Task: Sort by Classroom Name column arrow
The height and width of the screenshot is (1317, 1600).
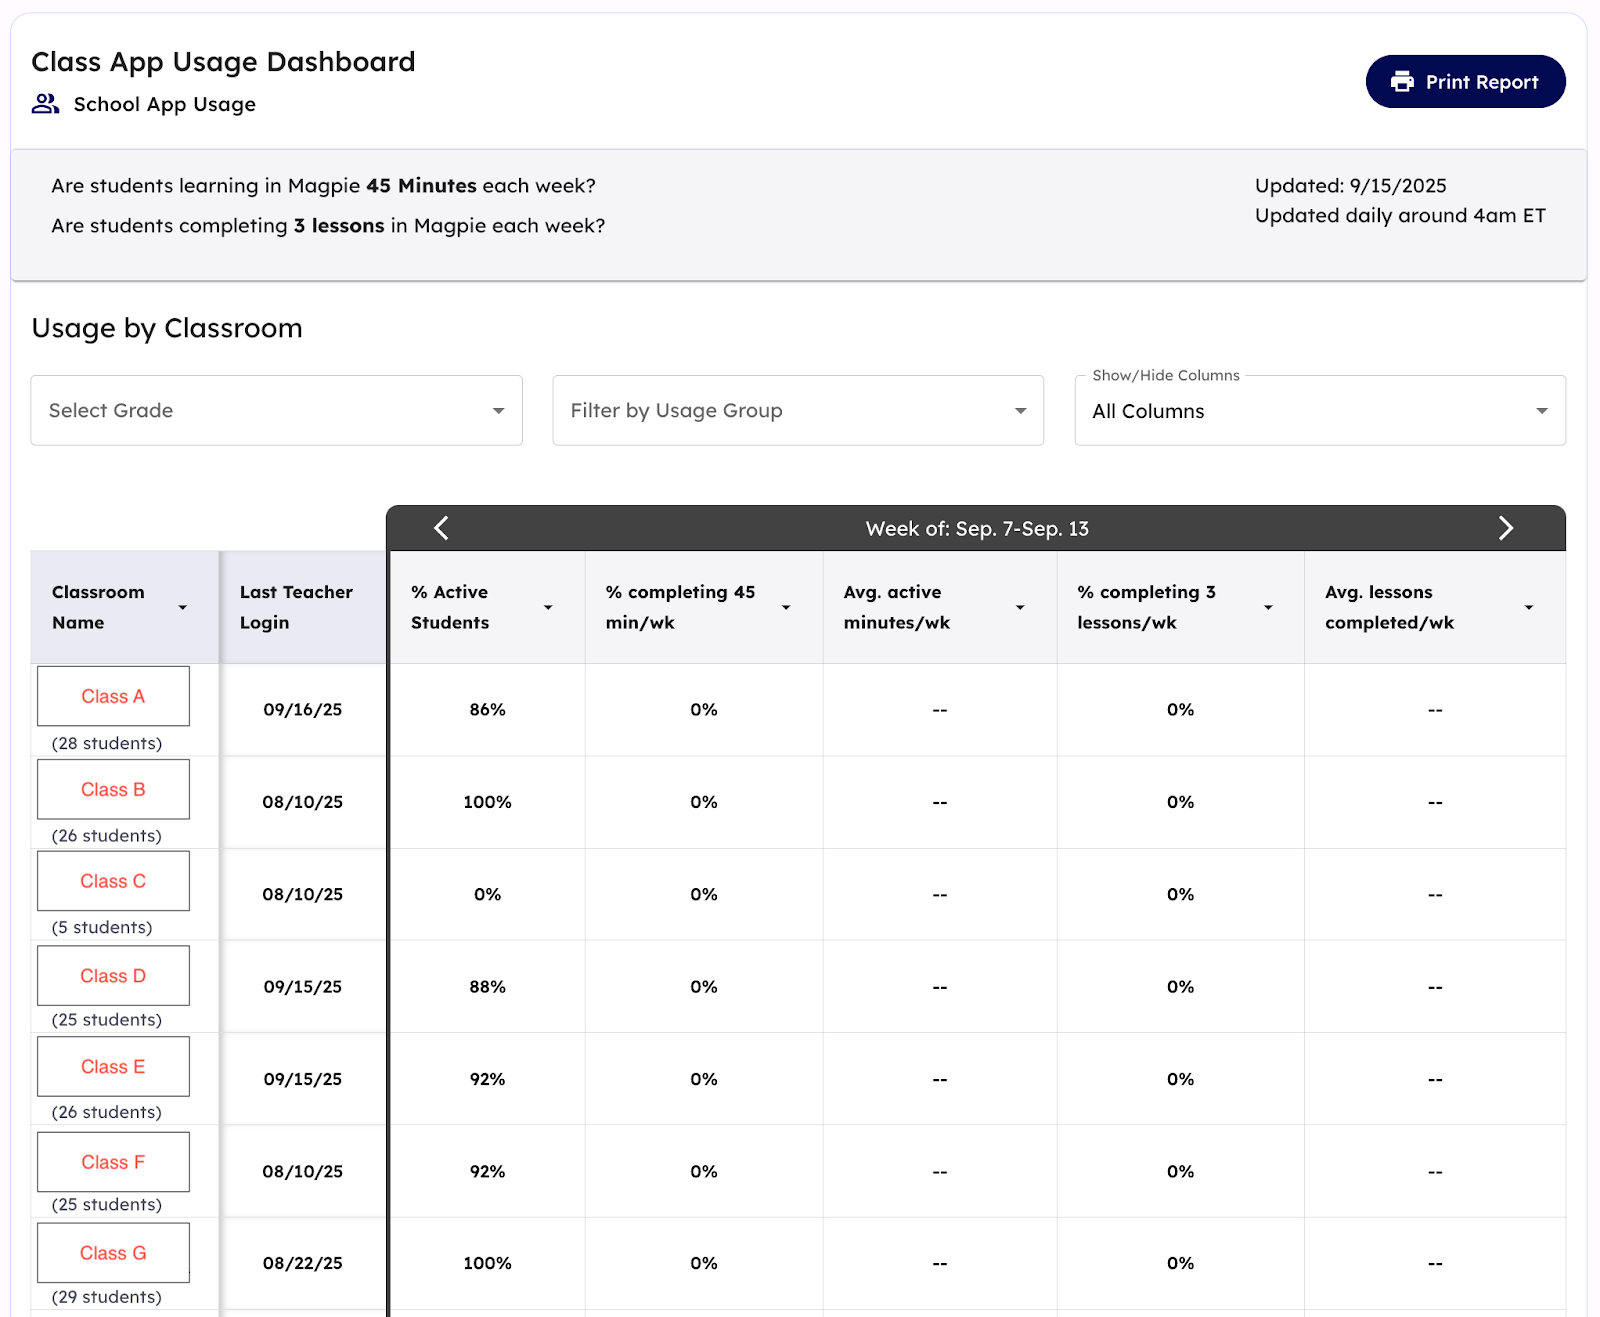Action: [x=183, y=608]
